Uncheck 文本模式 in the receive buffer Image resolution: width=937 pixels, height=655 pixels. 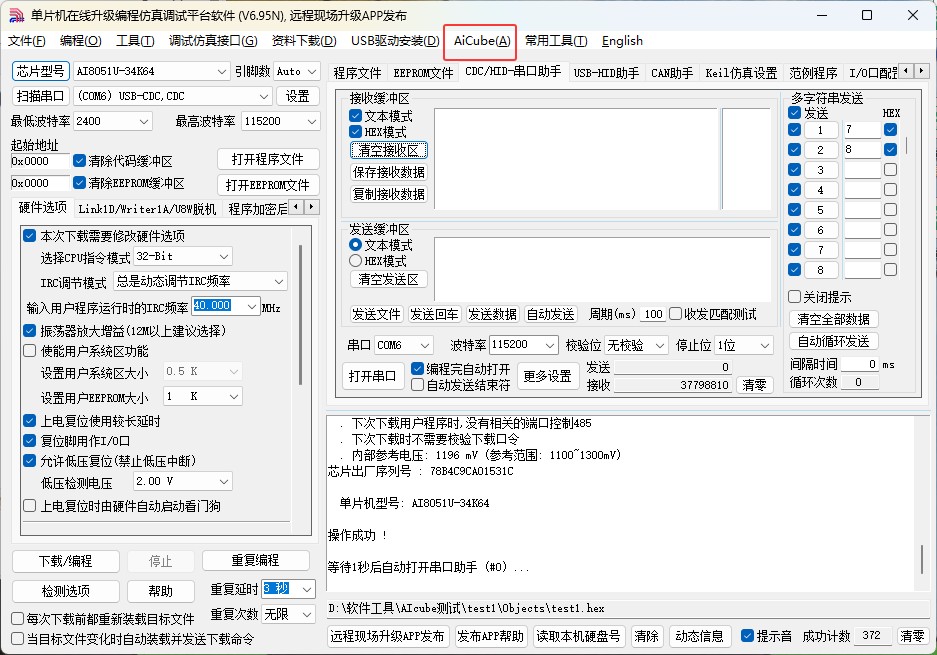(x=356, y=116)
